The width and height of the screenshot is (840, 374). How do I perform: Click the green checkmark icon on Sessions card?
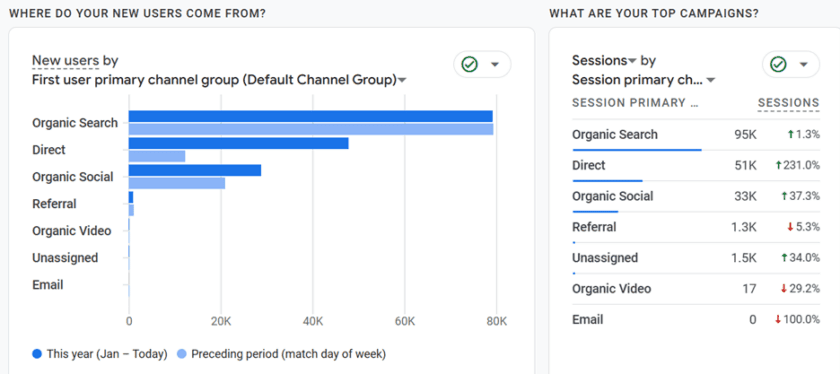pos(778,65)
